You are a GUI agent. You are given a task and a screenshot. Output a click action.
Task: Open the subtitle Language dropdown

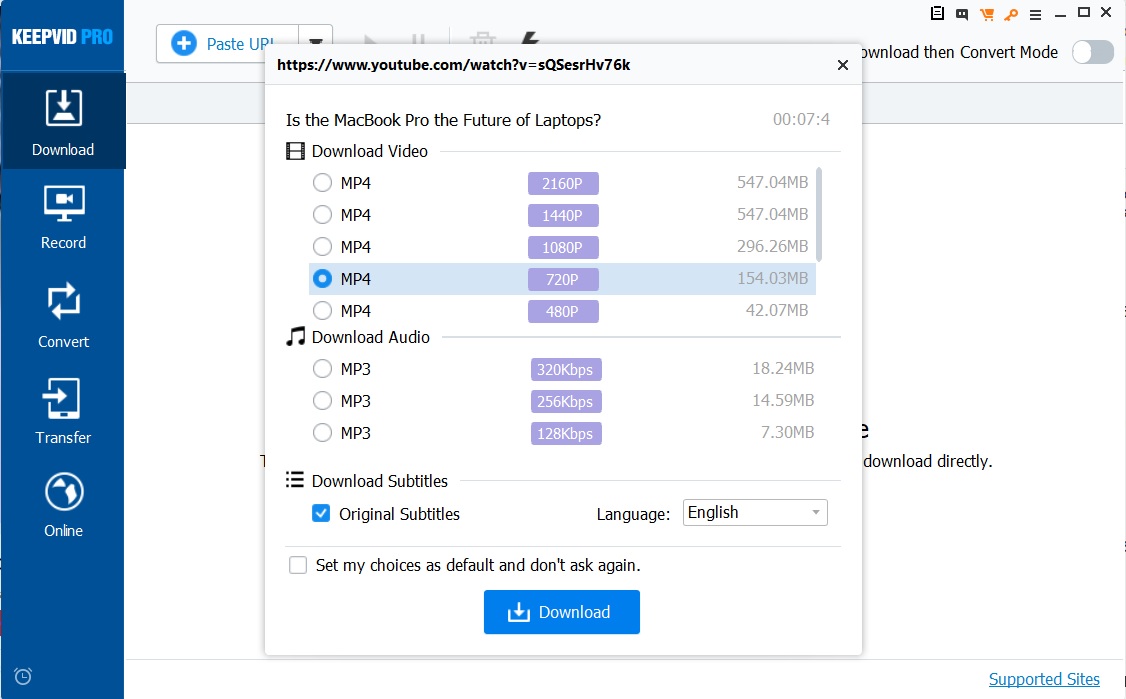coord(755,512)
